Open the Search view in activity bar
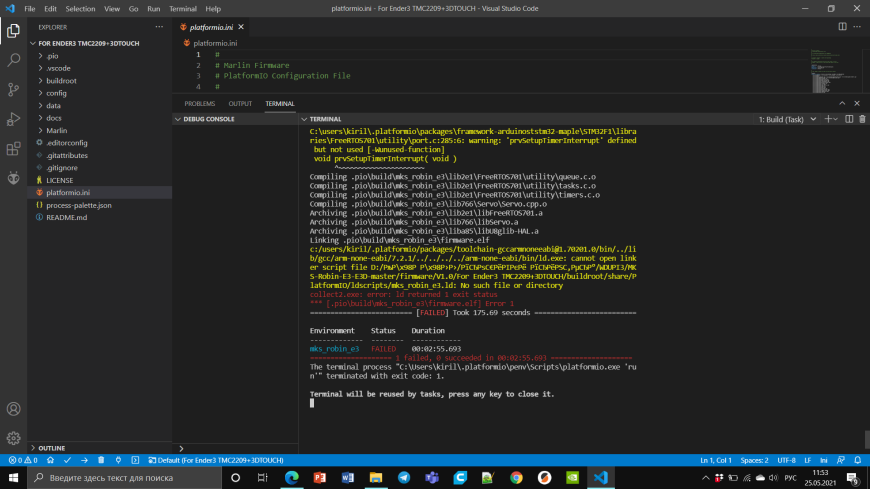Image resolution: width=870 pixels, height=489 pixels. 13,60
